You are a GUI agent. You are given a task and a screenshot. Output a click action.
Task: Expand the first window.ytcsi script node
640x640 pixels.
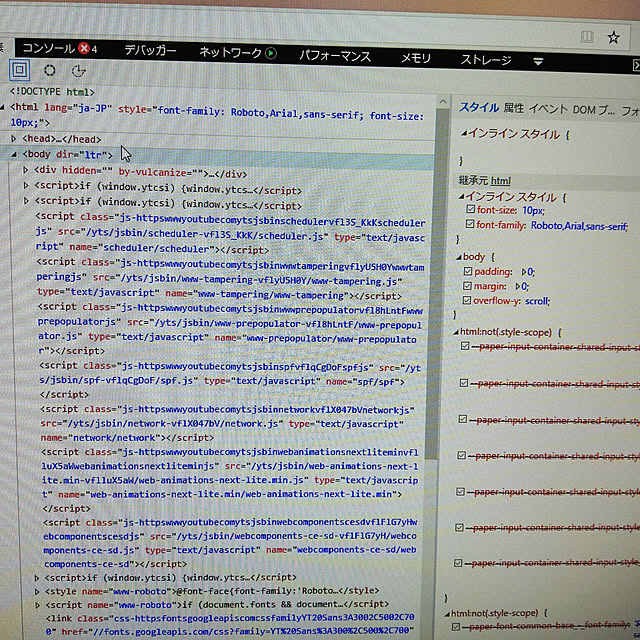click(26, 185)
